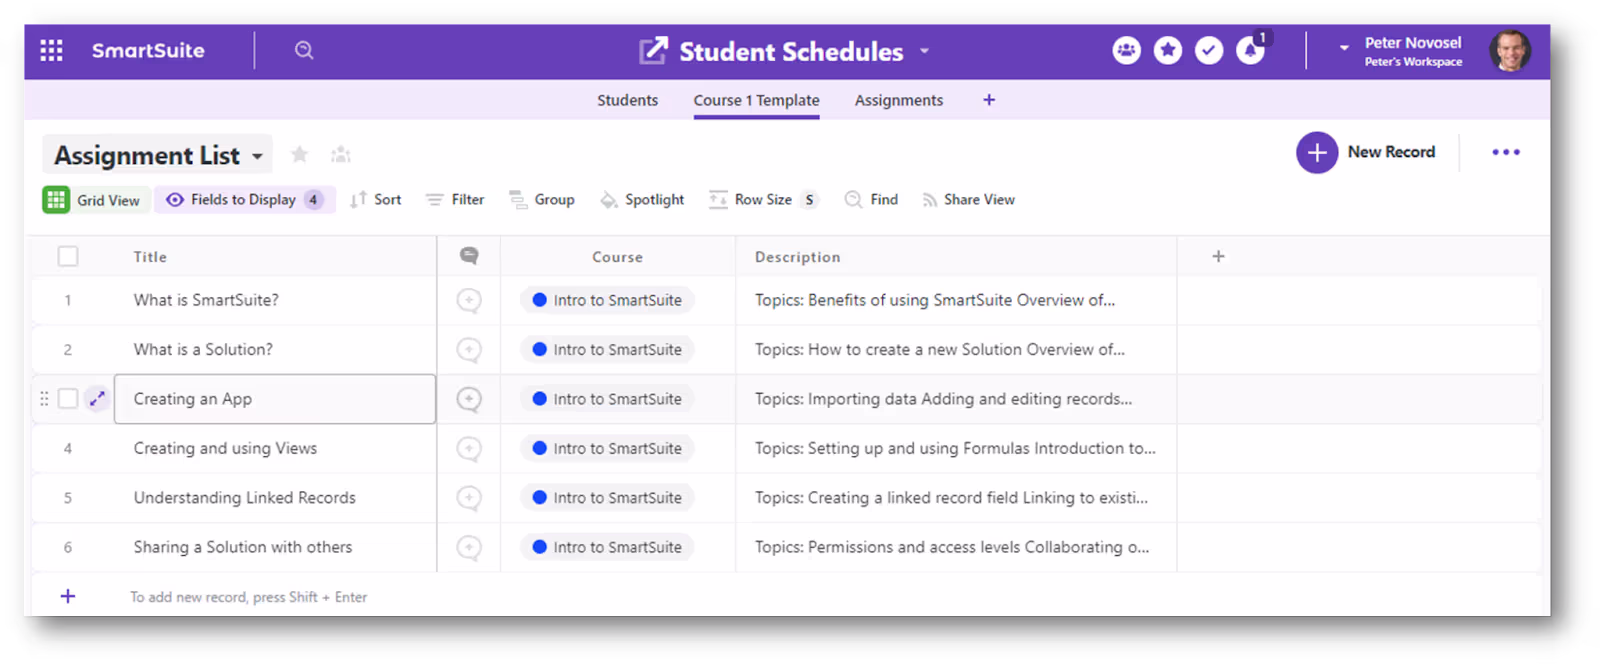The width and height of the screenshot is (1600, 666).
Task: Open the members icon in header
Action: click(1127, 50)
